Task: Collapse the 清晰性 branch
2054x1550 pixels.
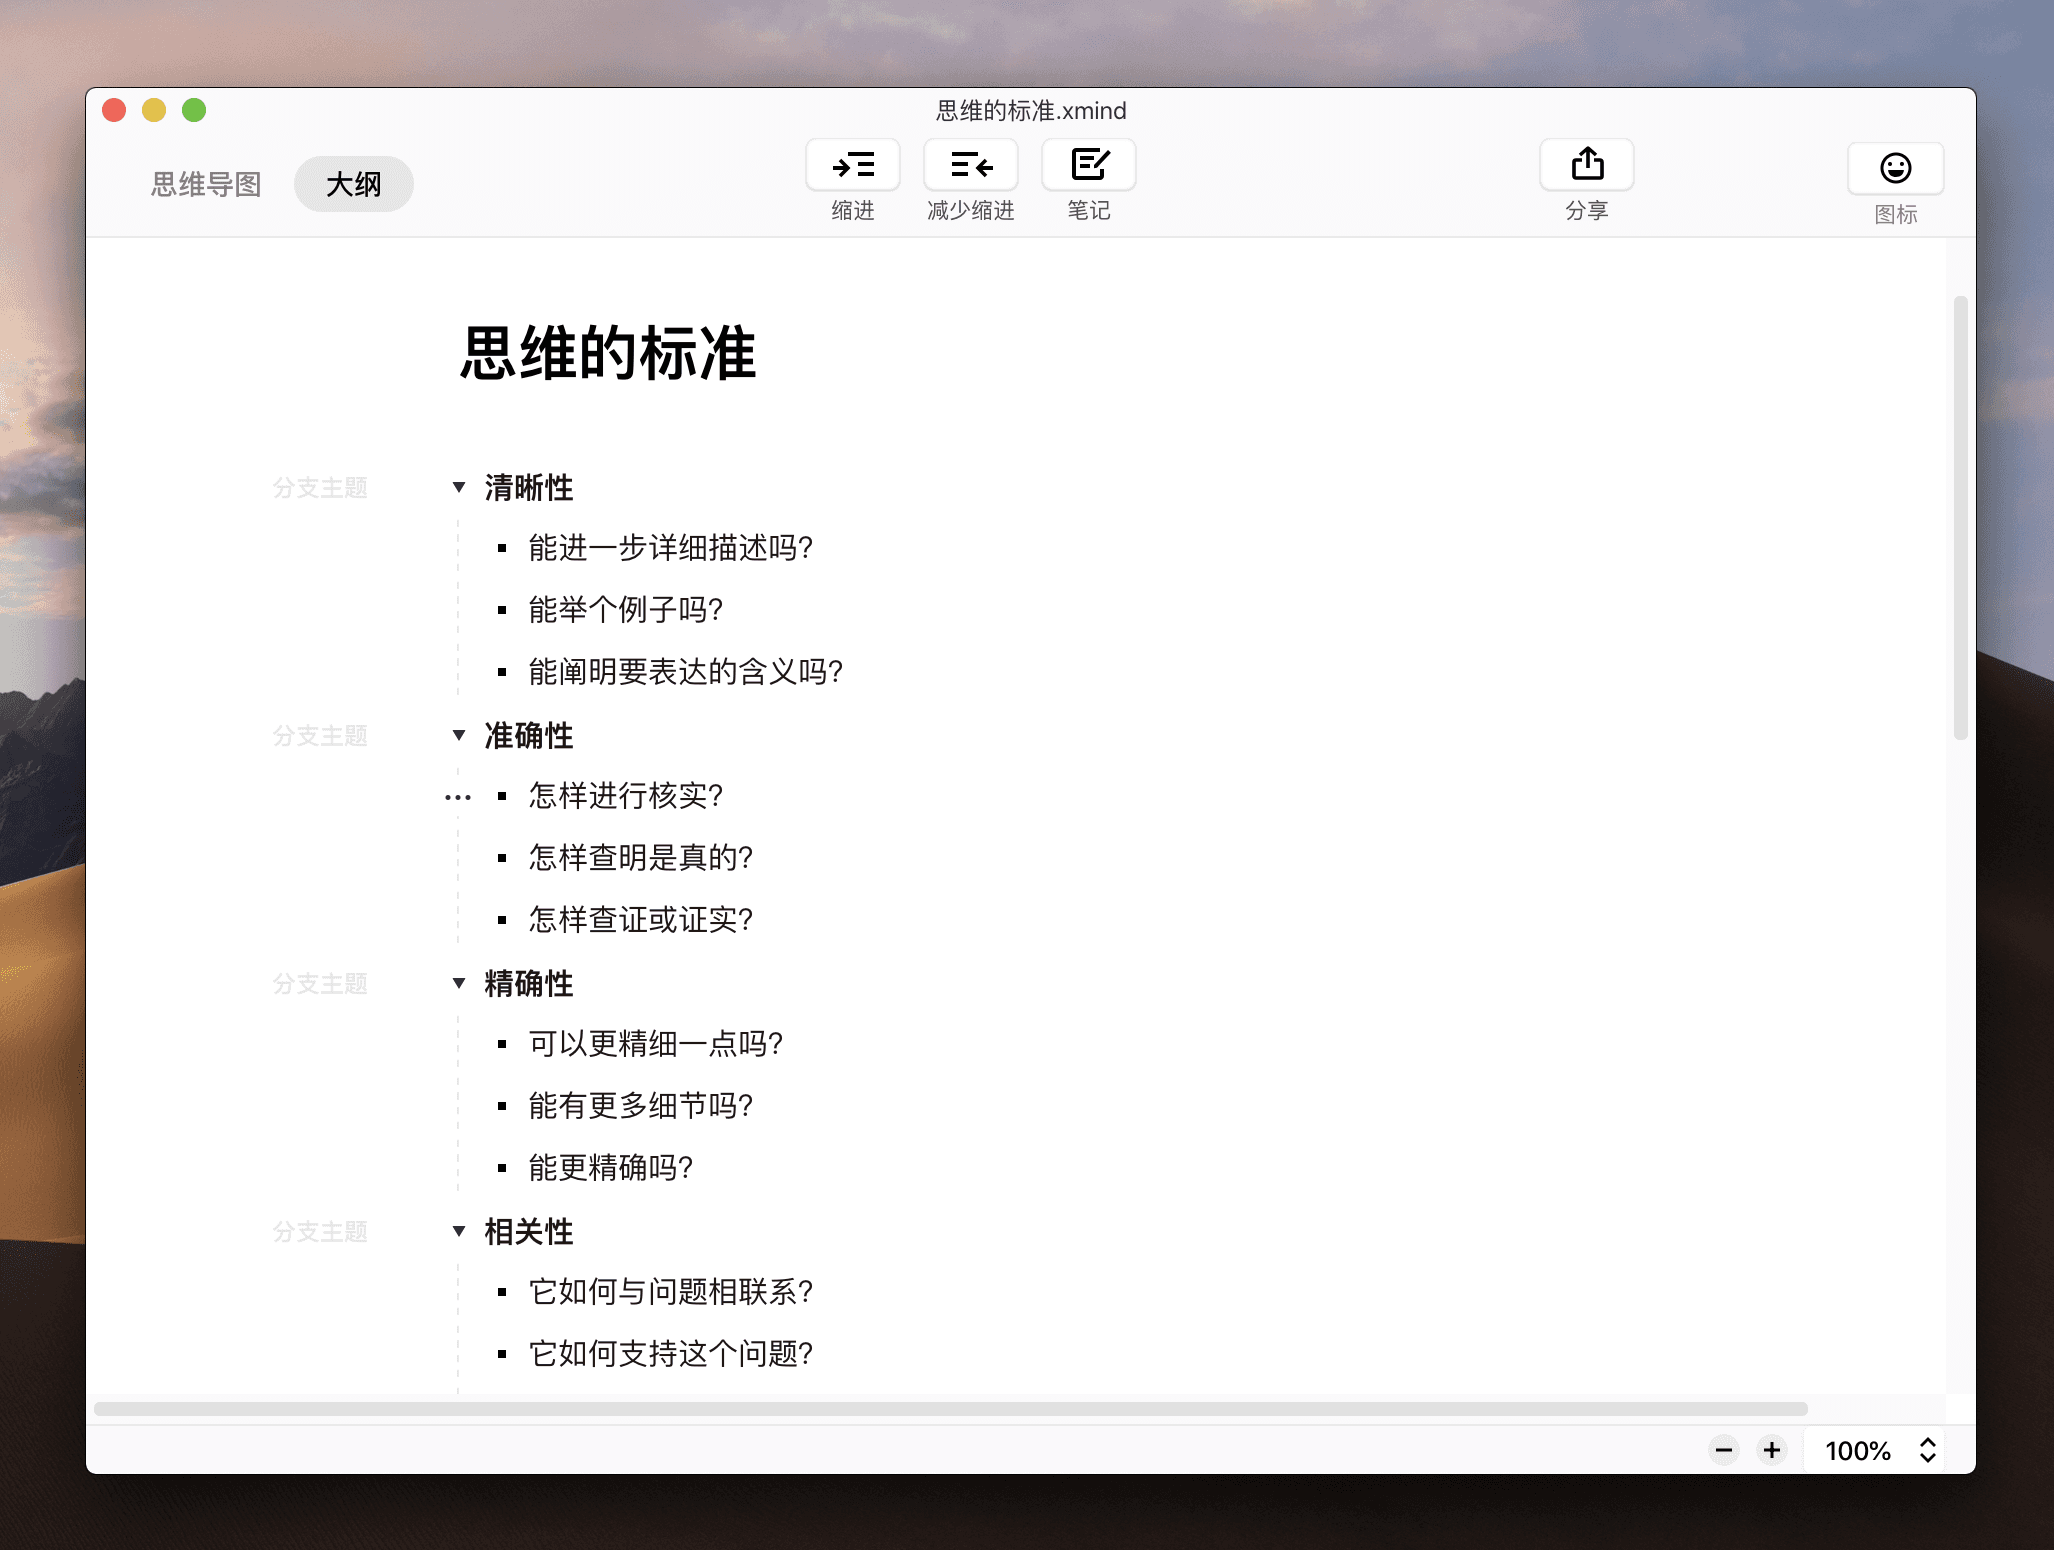Action: [x=459, y=486]
